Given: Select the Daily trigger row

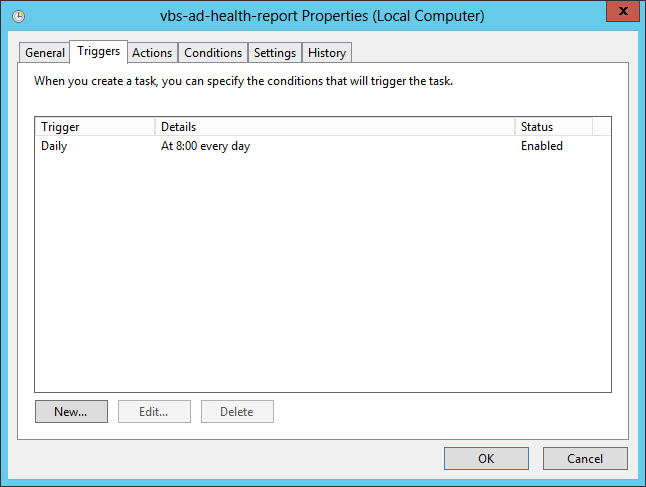Looking at the screenshot, I should (x=323, y=146).
